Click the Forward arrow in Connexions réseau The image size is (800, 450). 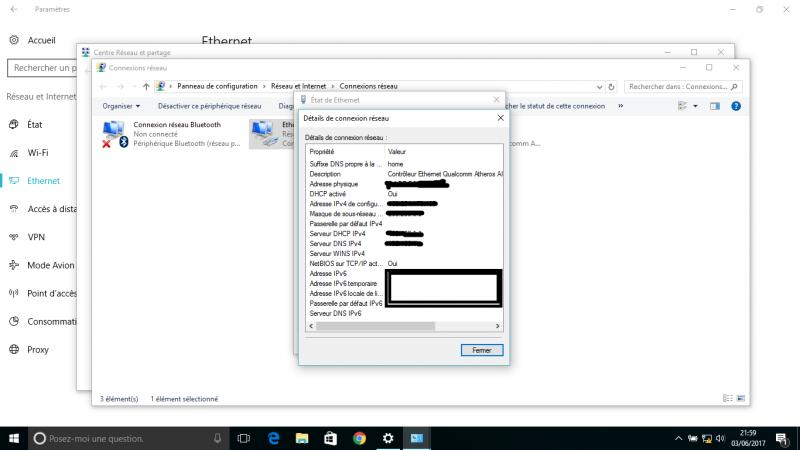[x=120, y=87]
